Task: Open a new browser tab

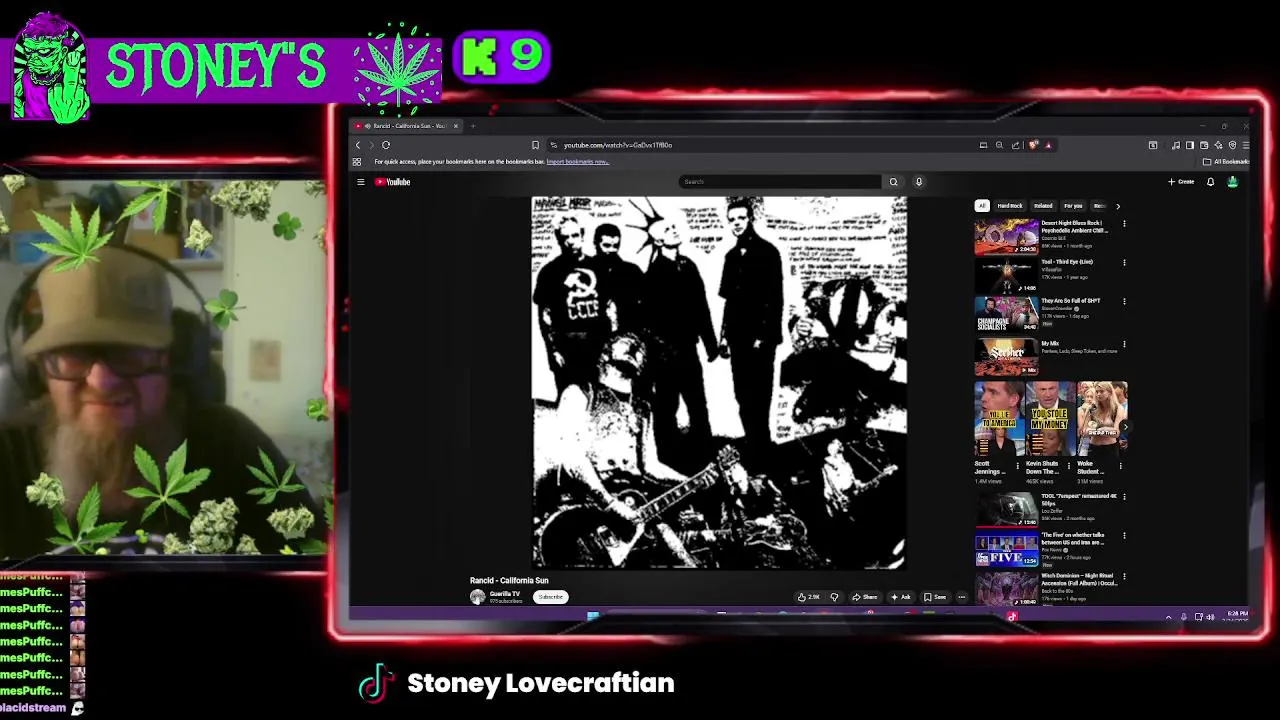Action: (474, 126)
